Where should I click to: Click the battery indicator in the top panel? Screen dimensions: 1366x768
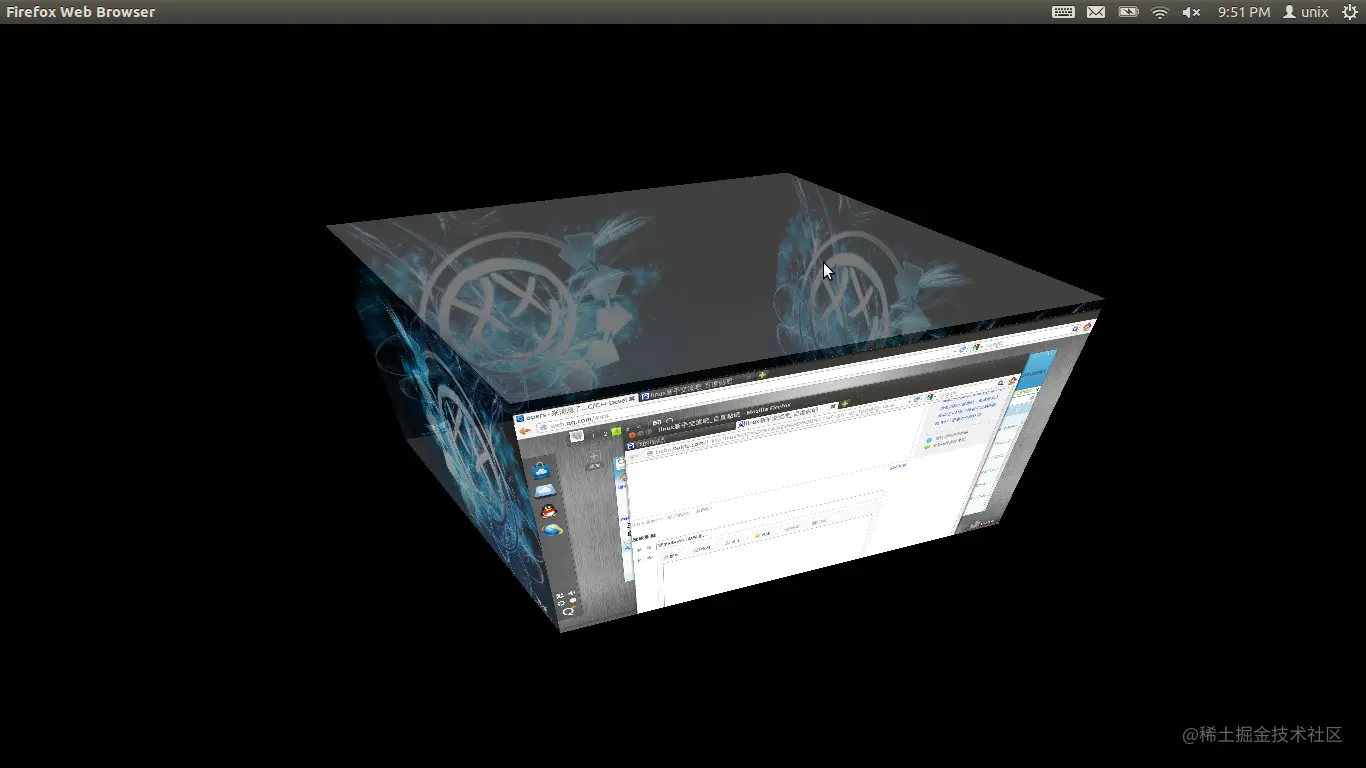point(1128,12)
